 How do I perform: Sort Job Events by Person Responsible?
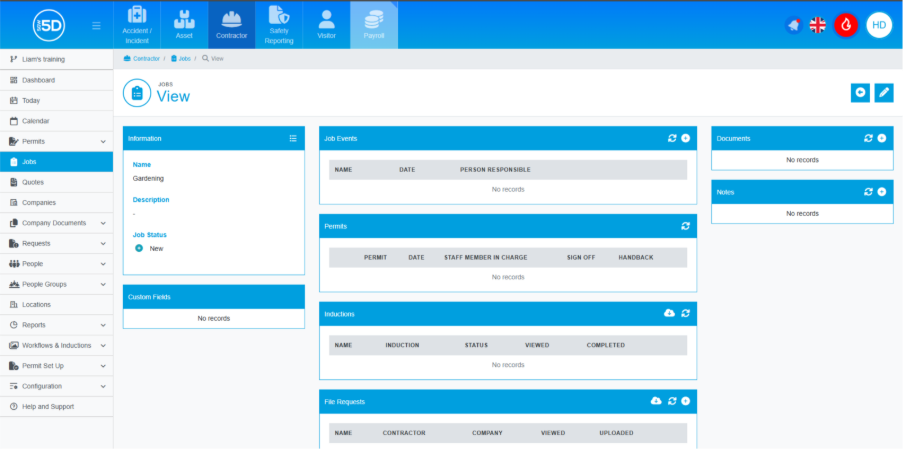(x=495, y=170)
